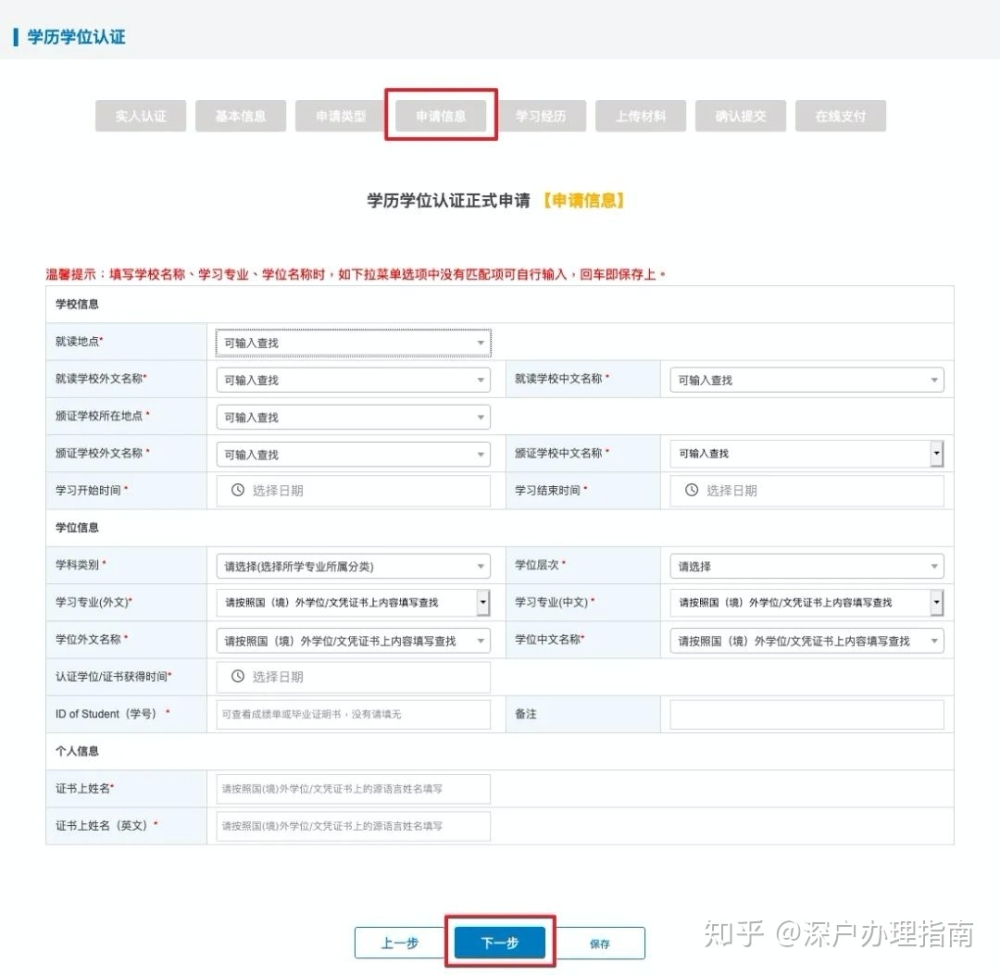
Task: Click the 个人信息 section heading
Action: click(x=77, y=751)
